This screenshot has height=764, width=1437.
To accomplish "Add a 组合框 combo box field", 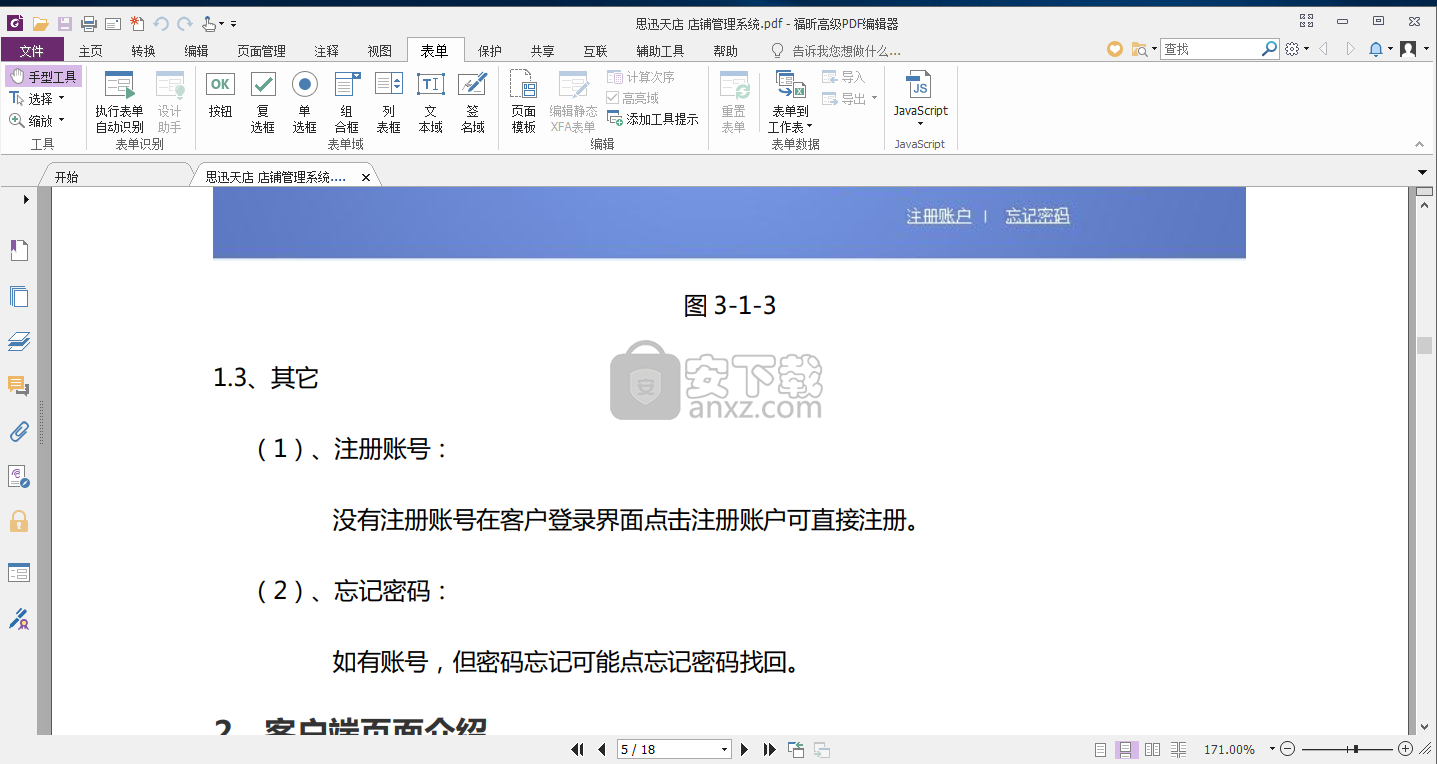I will pyautogui.click(x=347, y=102).
